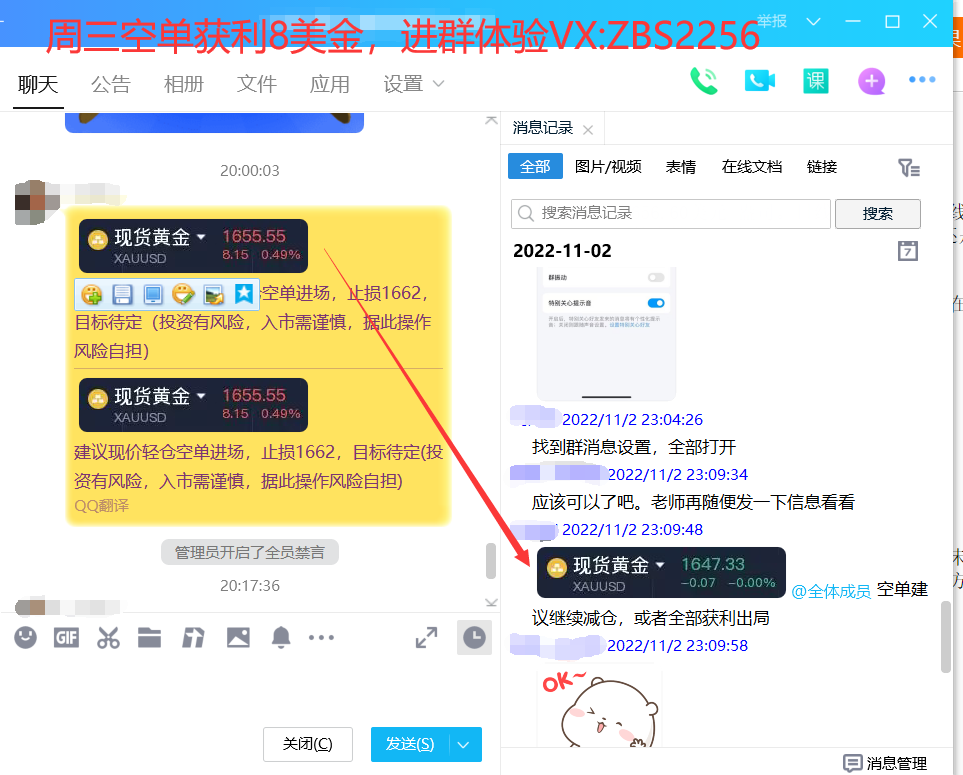
Task: Expand the input box with the diagonal arrows icon
Action: (x=426, y=638)
